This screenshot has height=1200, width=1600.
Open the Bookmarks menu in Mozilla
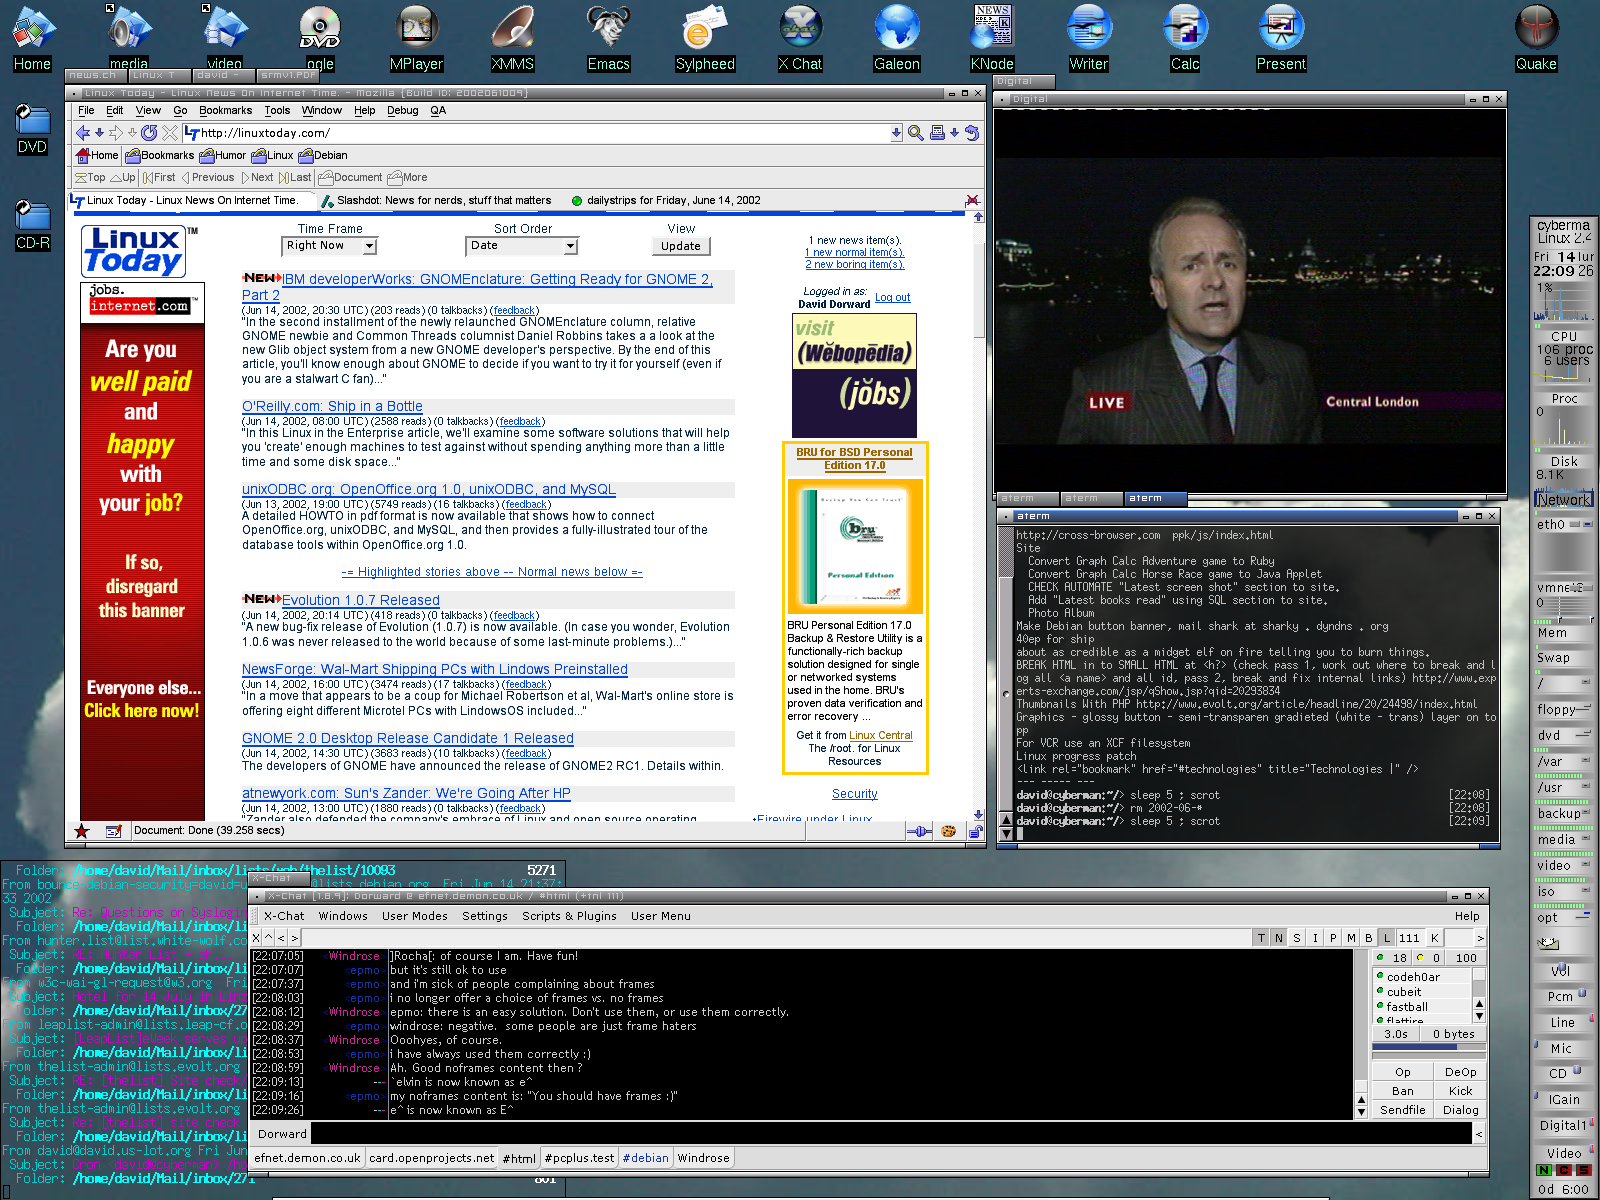point(225,111)
